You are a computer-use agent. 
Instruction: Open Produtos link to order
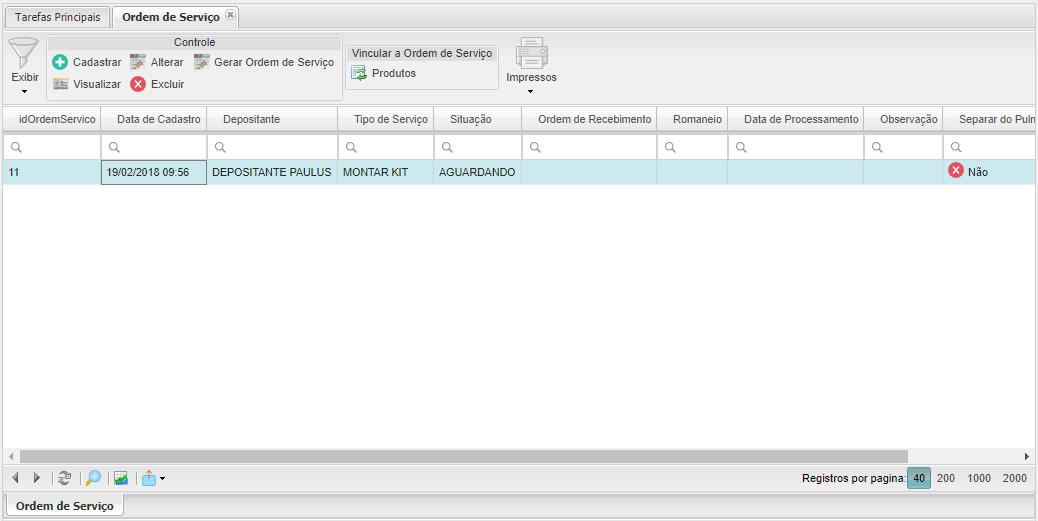coord(384,73)
